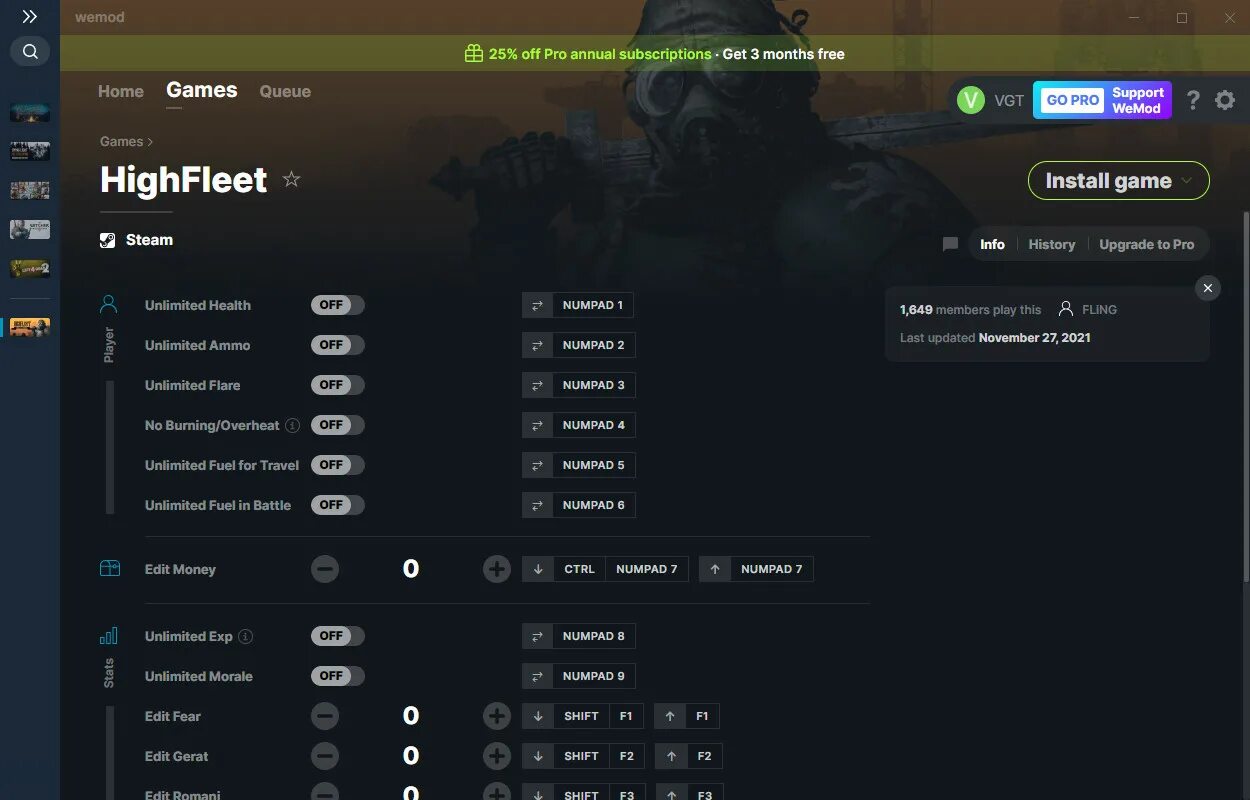Click the gift icon in promo banner

474,53
